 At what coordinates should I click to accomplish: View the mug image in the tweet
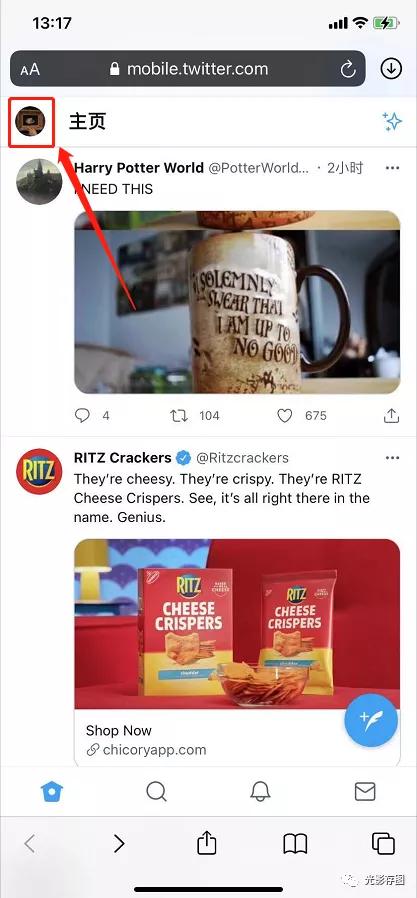237,302
